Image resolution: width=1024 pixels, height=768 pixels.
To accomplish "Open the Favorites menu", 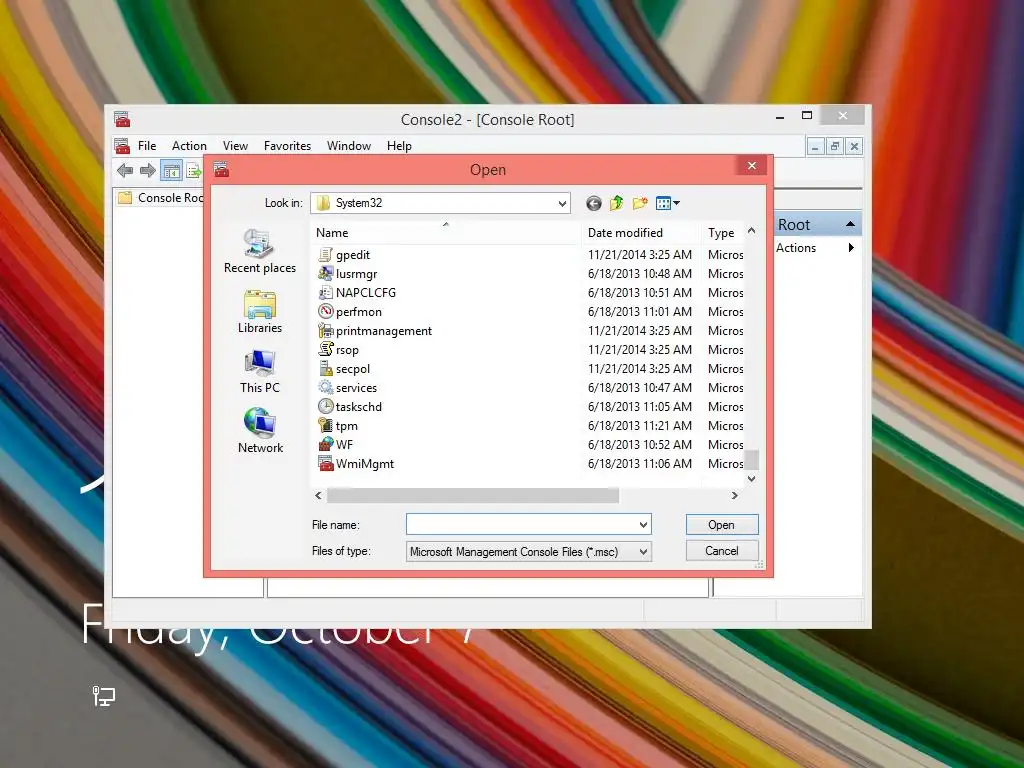I will point(287,146).
